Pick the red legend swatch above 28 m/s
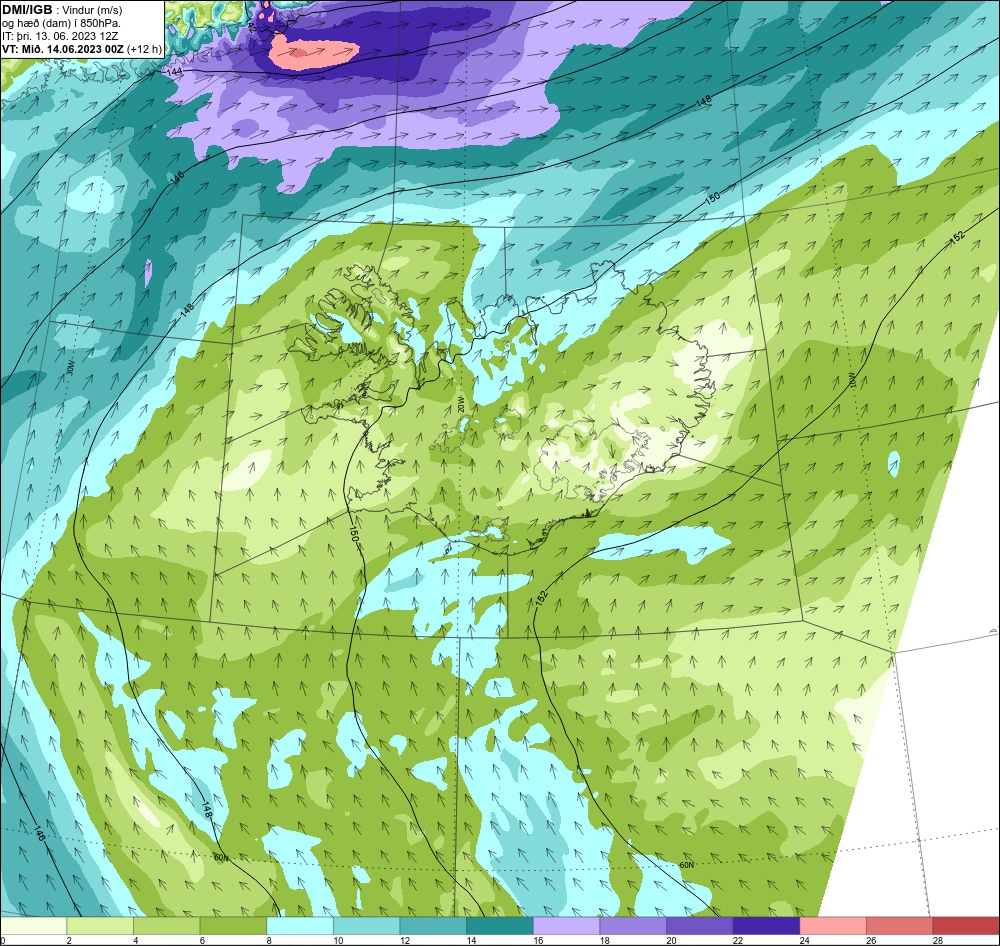This screenshot has height=946, width=1000. click(x=966, y=926)
